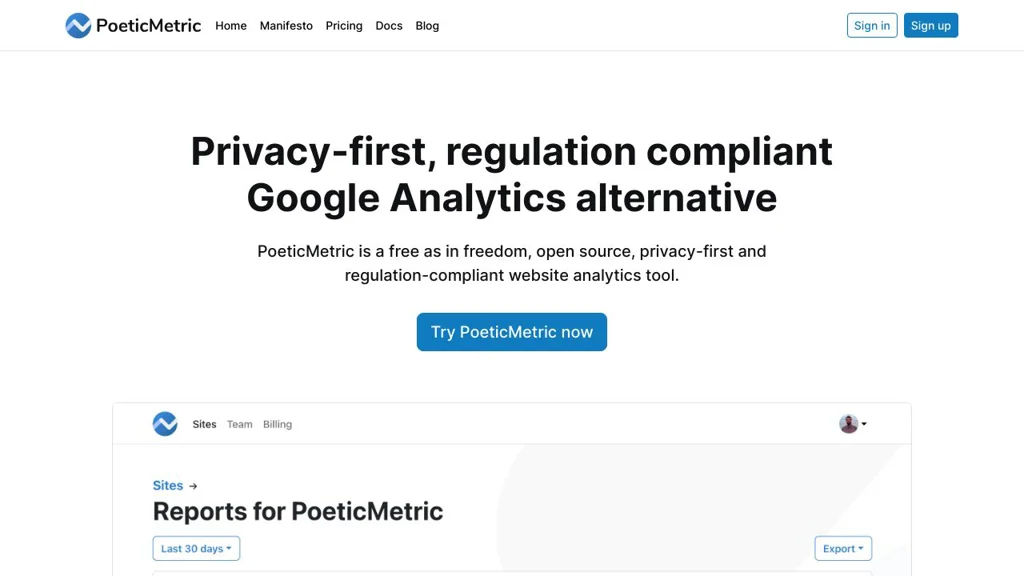Select the Sites tab in dashboard preview

[204, 424]
